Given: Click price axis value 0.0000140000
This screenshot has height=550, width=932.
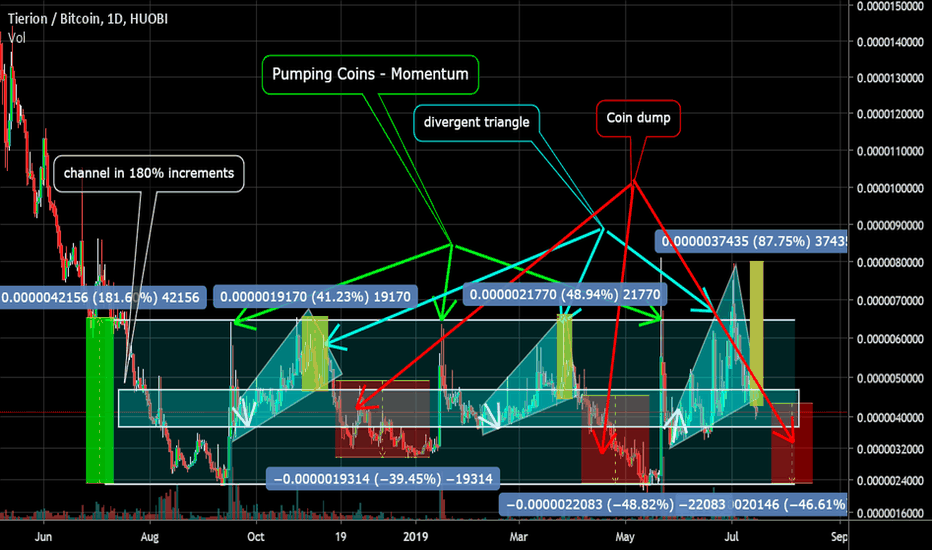Looking at the screenshot, I should (890, 42).
